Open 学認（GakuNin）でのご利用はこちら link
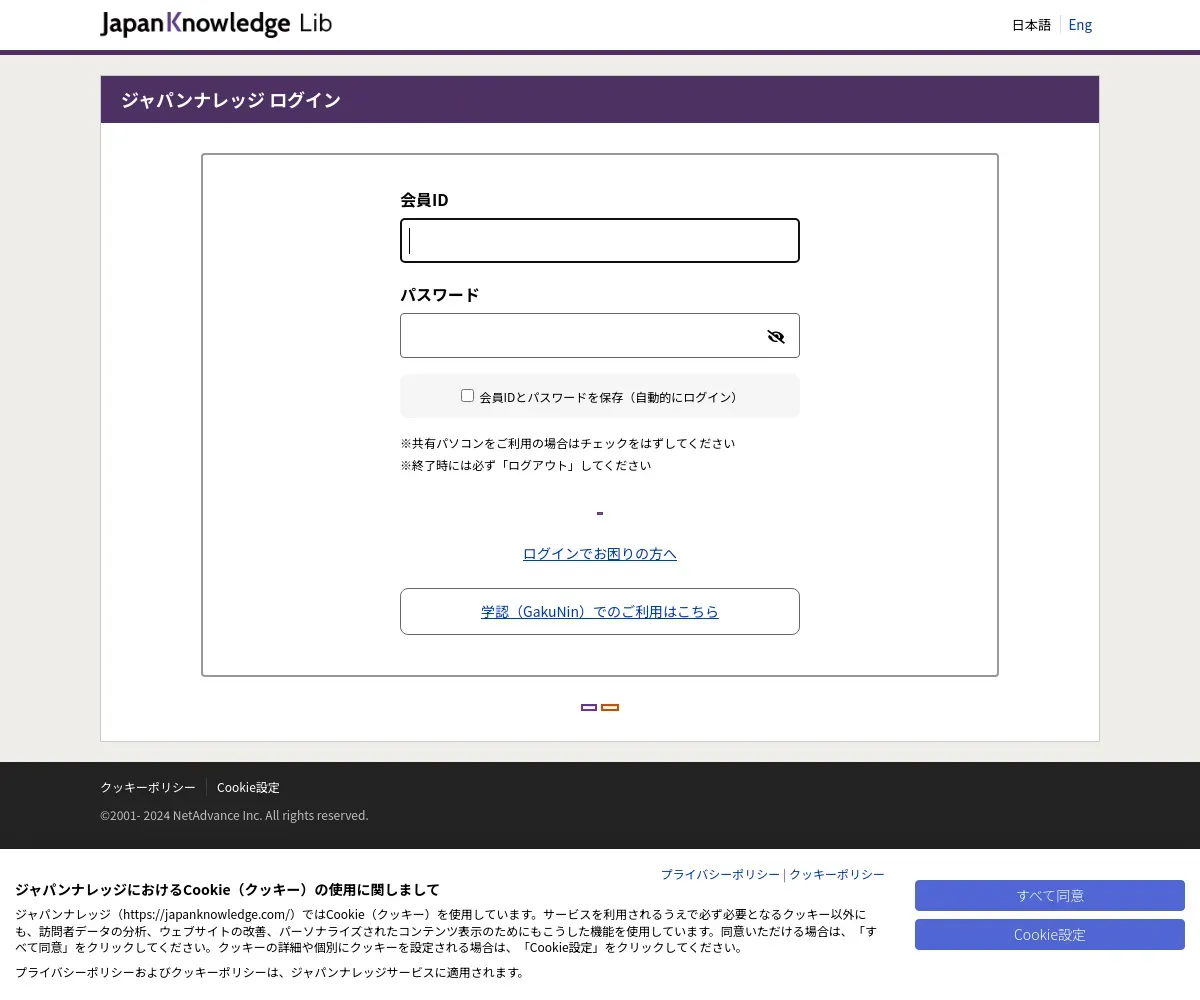 [x=600, y=611]
